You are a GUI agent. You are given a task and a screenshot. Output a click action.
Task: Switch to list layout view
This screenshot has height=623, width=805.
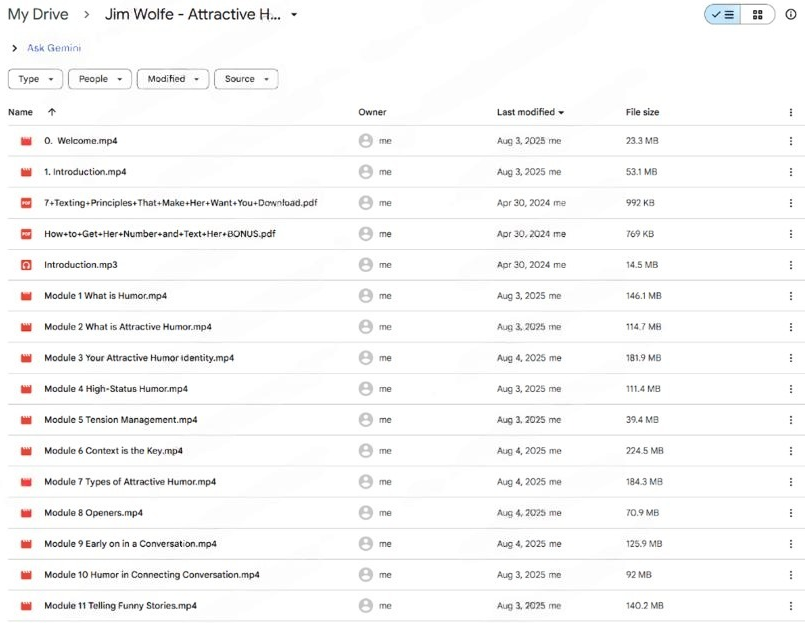(724, 15)
